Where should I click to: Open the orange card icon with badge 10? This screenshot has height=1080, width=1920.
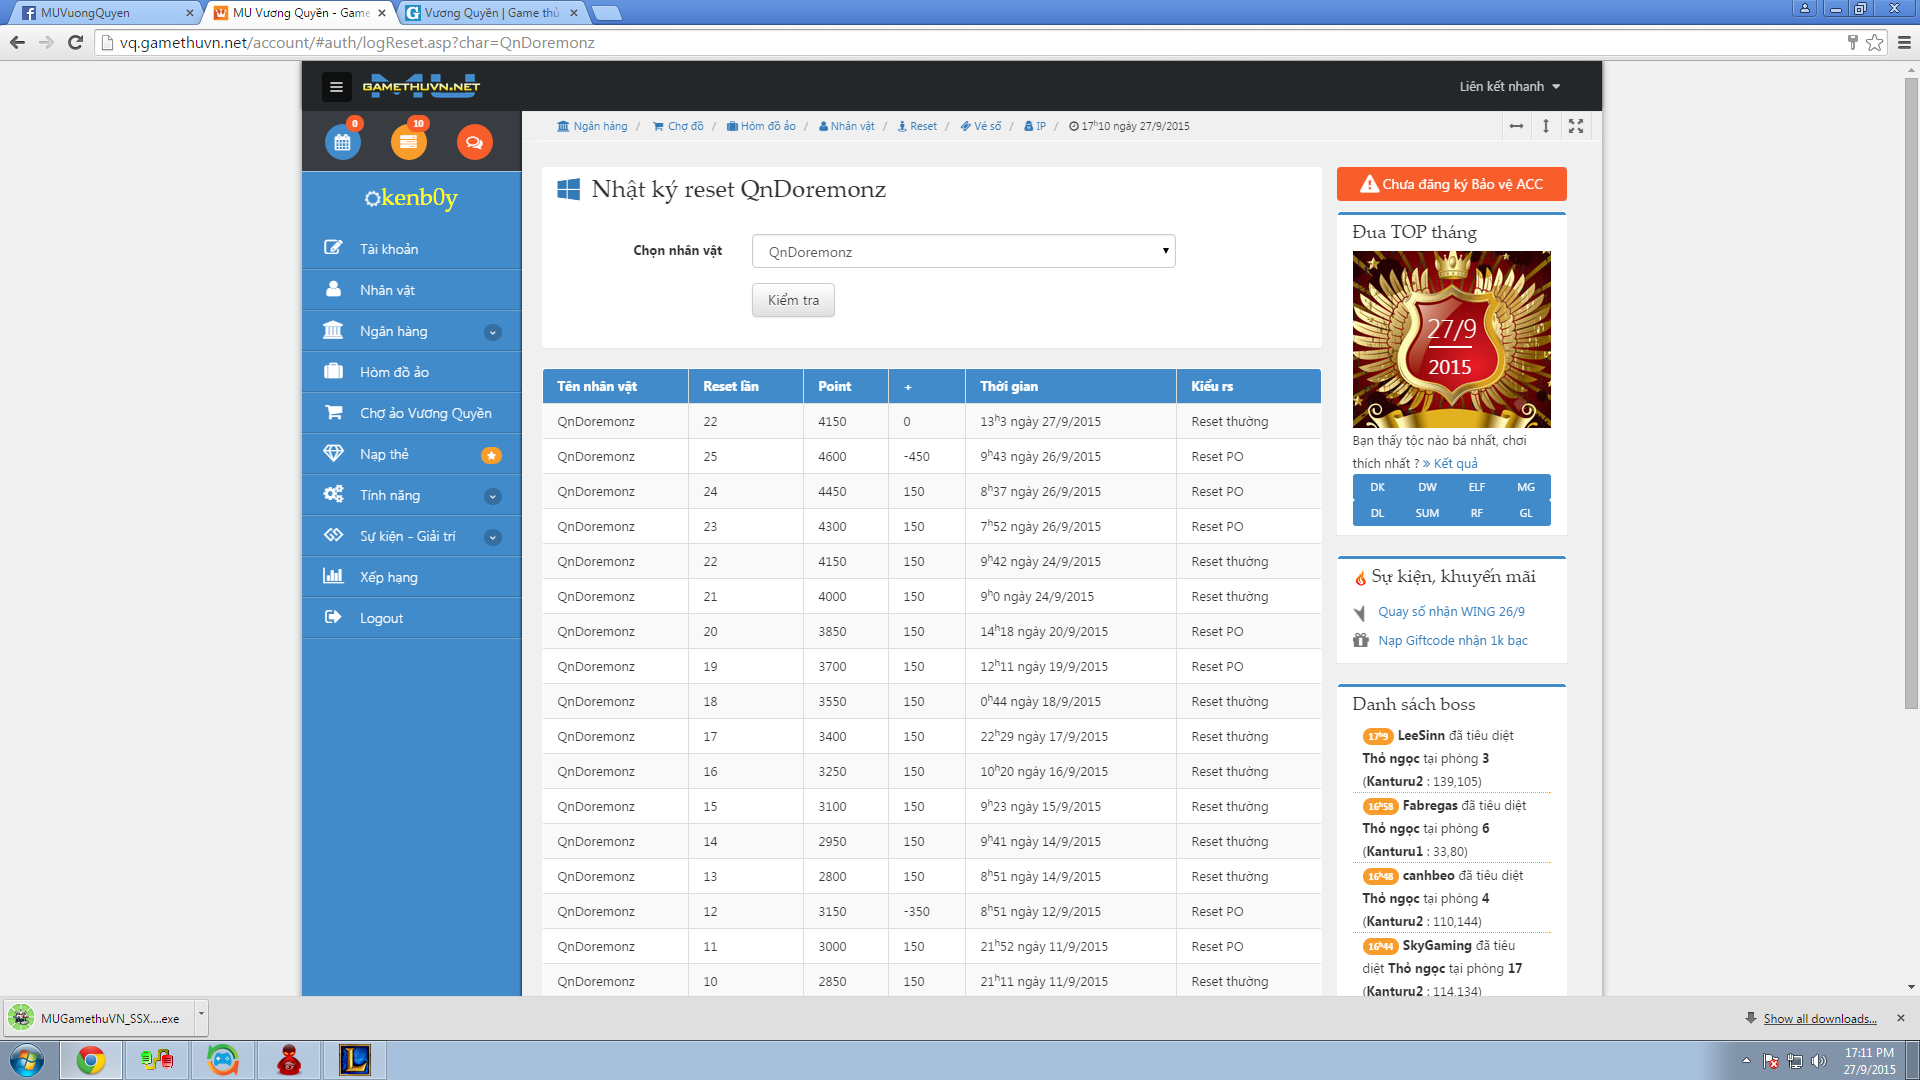click(408, 142)
